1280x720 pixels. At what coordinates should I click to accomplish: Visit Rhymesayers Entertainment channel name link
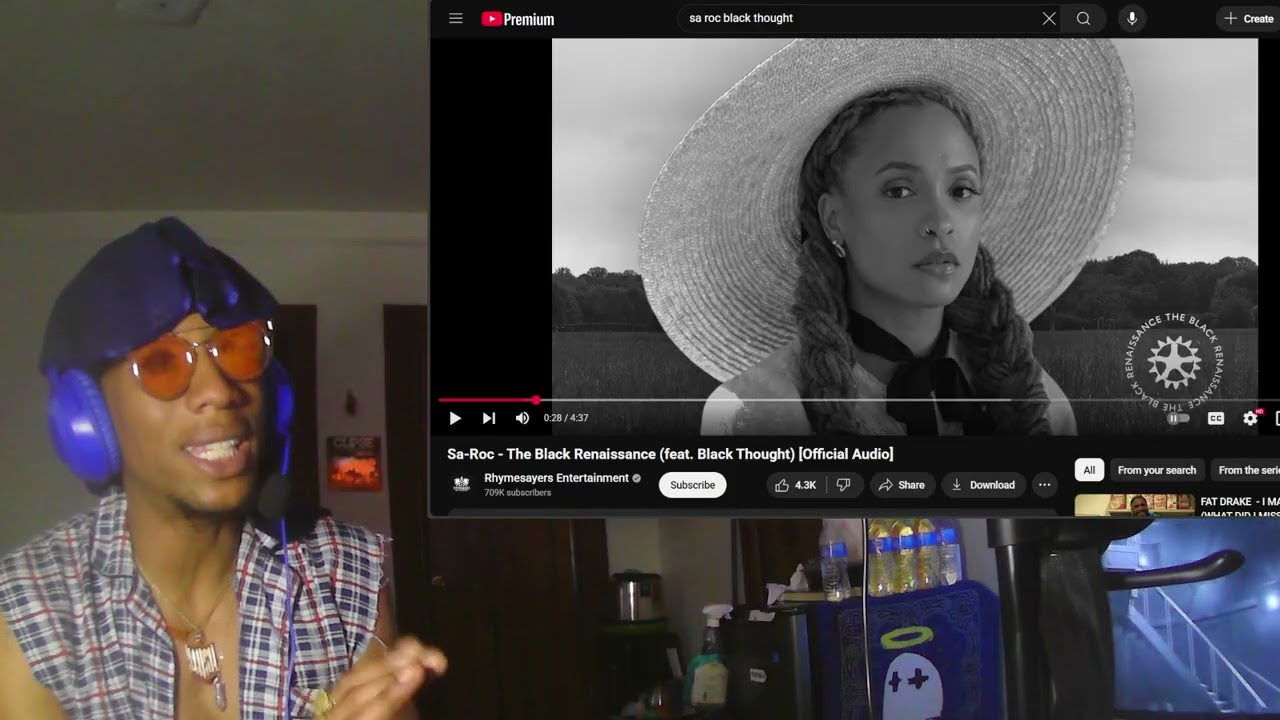click(557, 478)
